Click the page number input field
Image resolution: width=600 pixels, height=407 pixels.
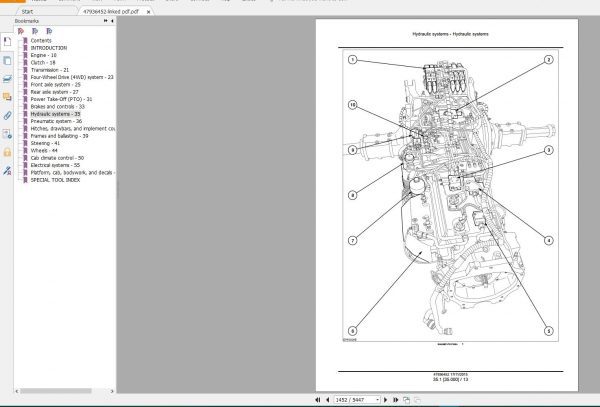tap(352, 398)
